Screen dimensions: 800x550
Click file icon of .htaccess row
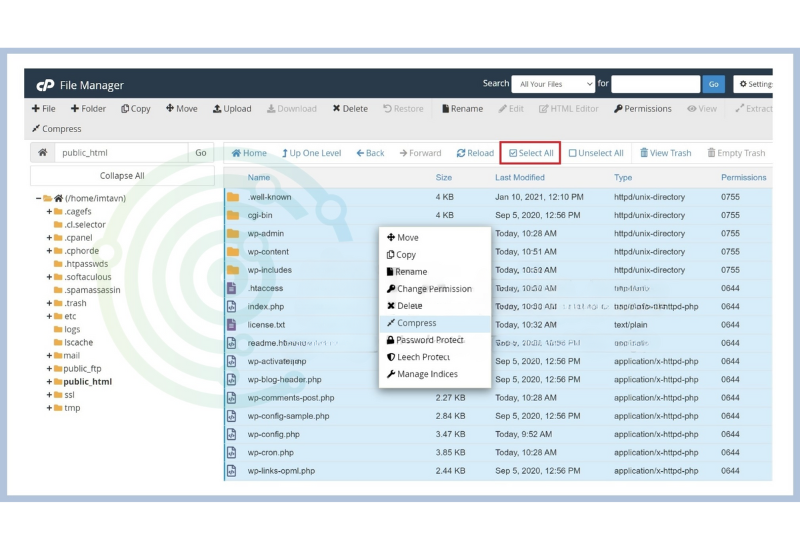pos(232,288)
